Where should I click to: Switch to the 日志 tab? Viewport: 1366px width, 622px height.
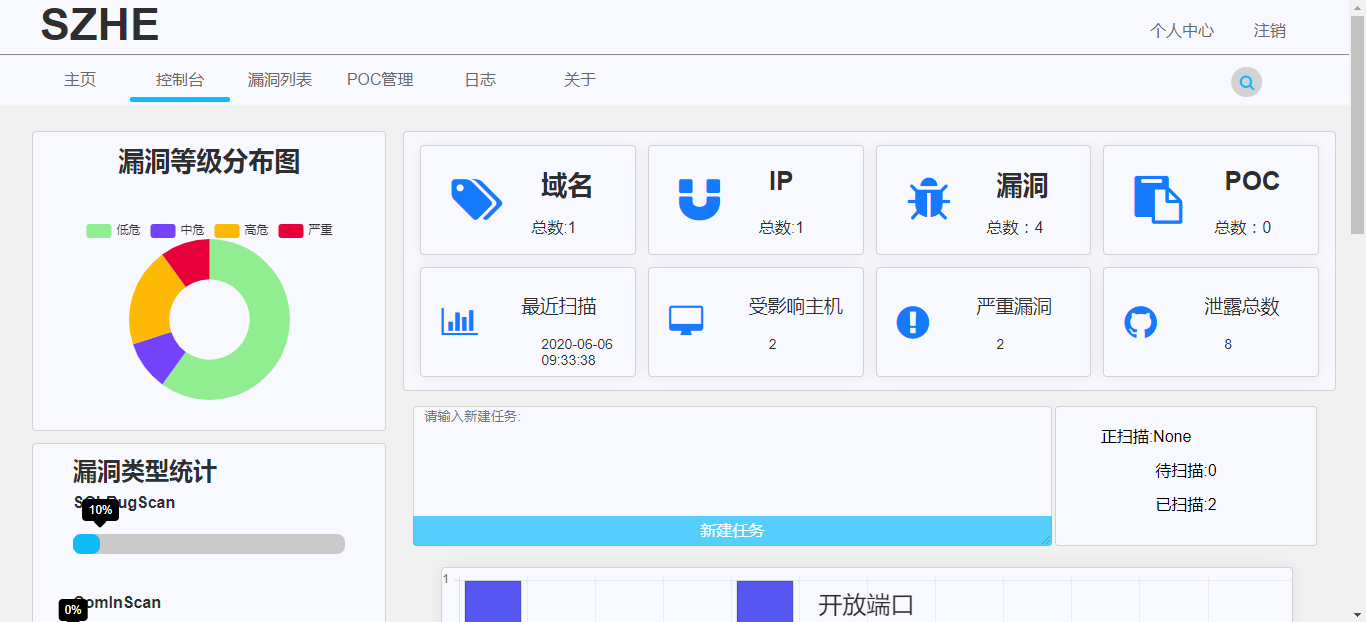(480, 79)
